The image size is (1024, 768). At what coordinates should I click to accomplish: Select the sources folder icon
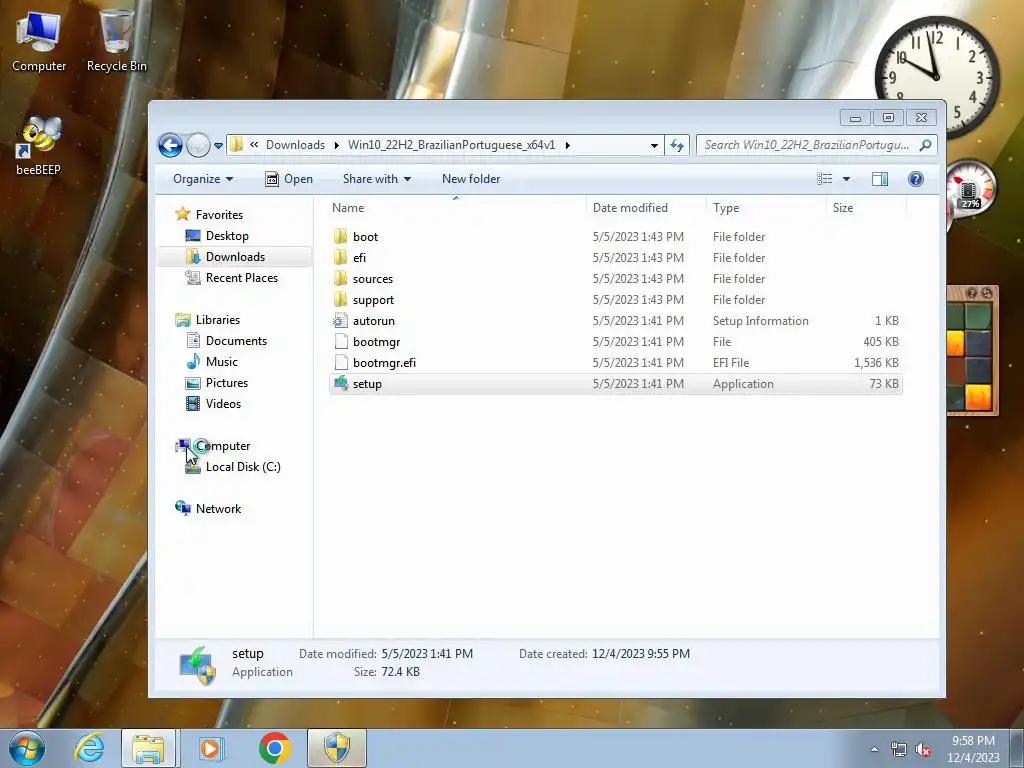(x=340, y=279)
